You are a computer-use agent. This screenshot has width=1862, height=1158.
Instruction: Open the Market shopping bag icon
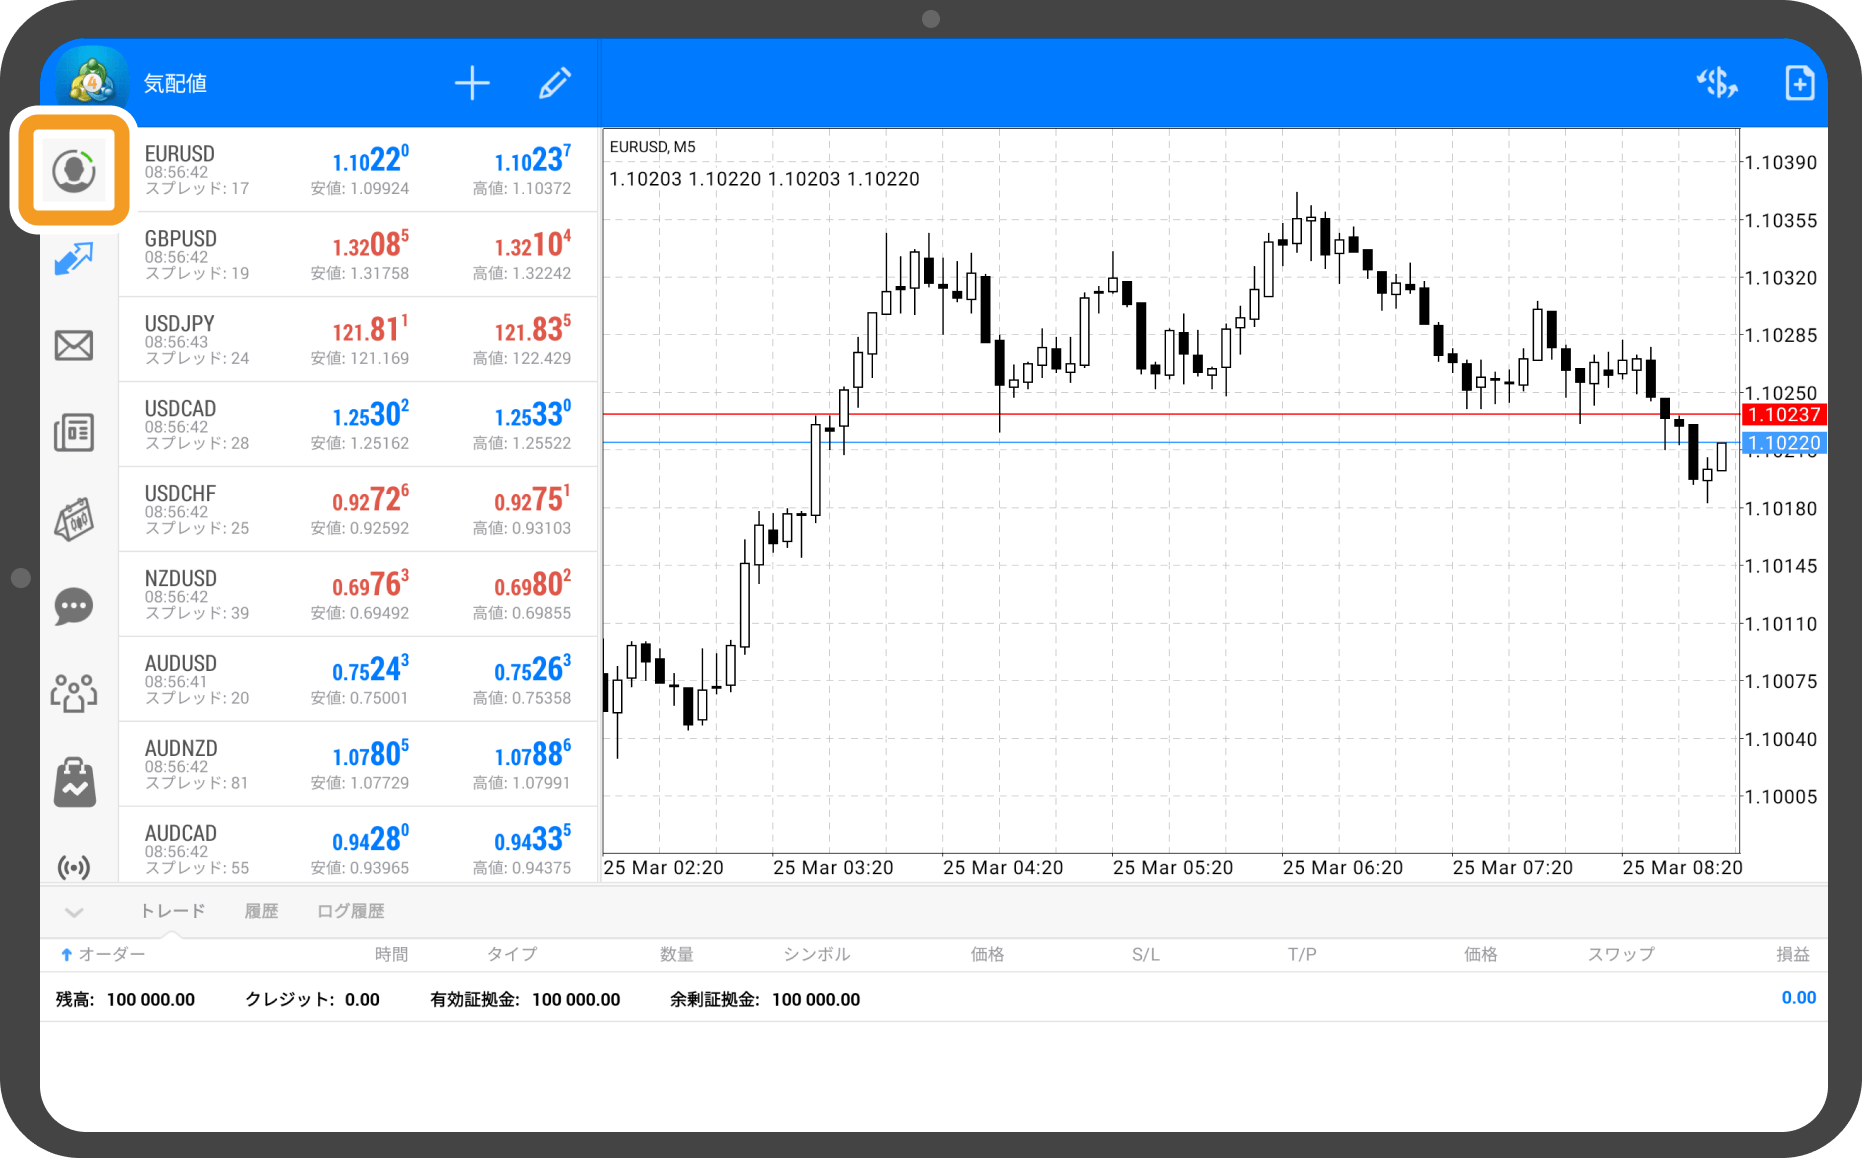74,781
